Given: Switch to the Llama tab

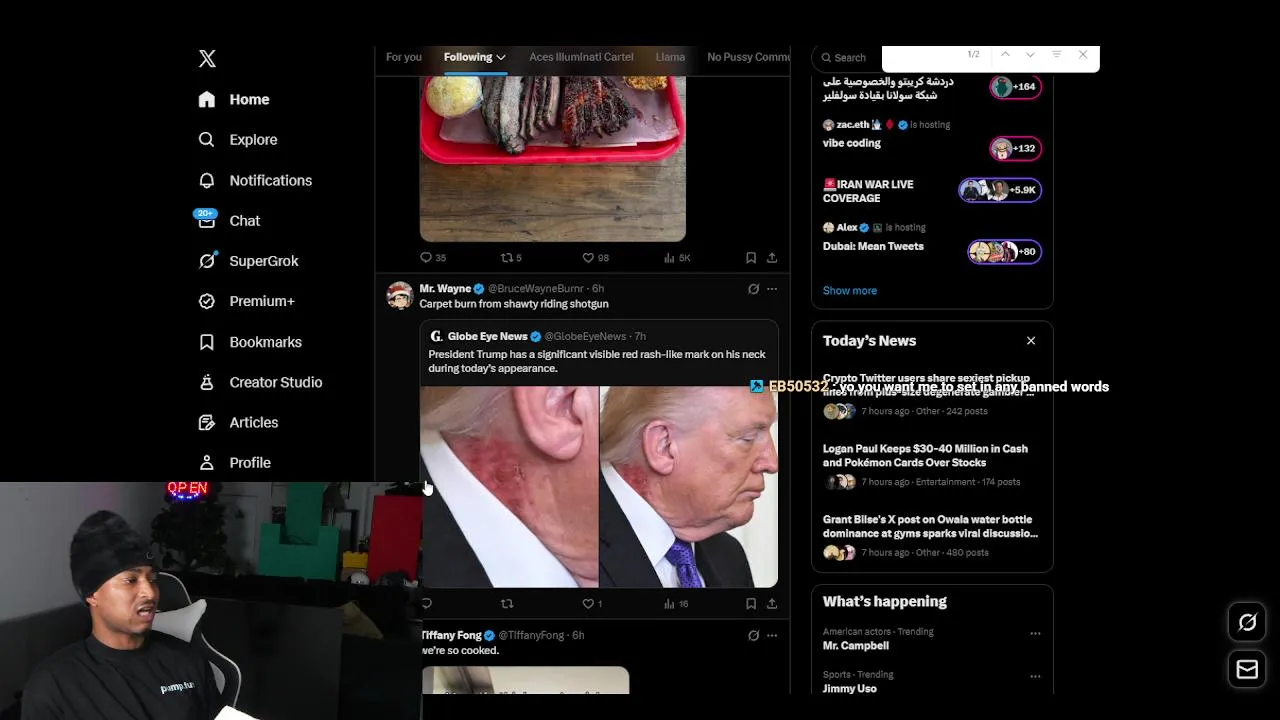Looking at the screenshot, I should [x=670, y=57].
